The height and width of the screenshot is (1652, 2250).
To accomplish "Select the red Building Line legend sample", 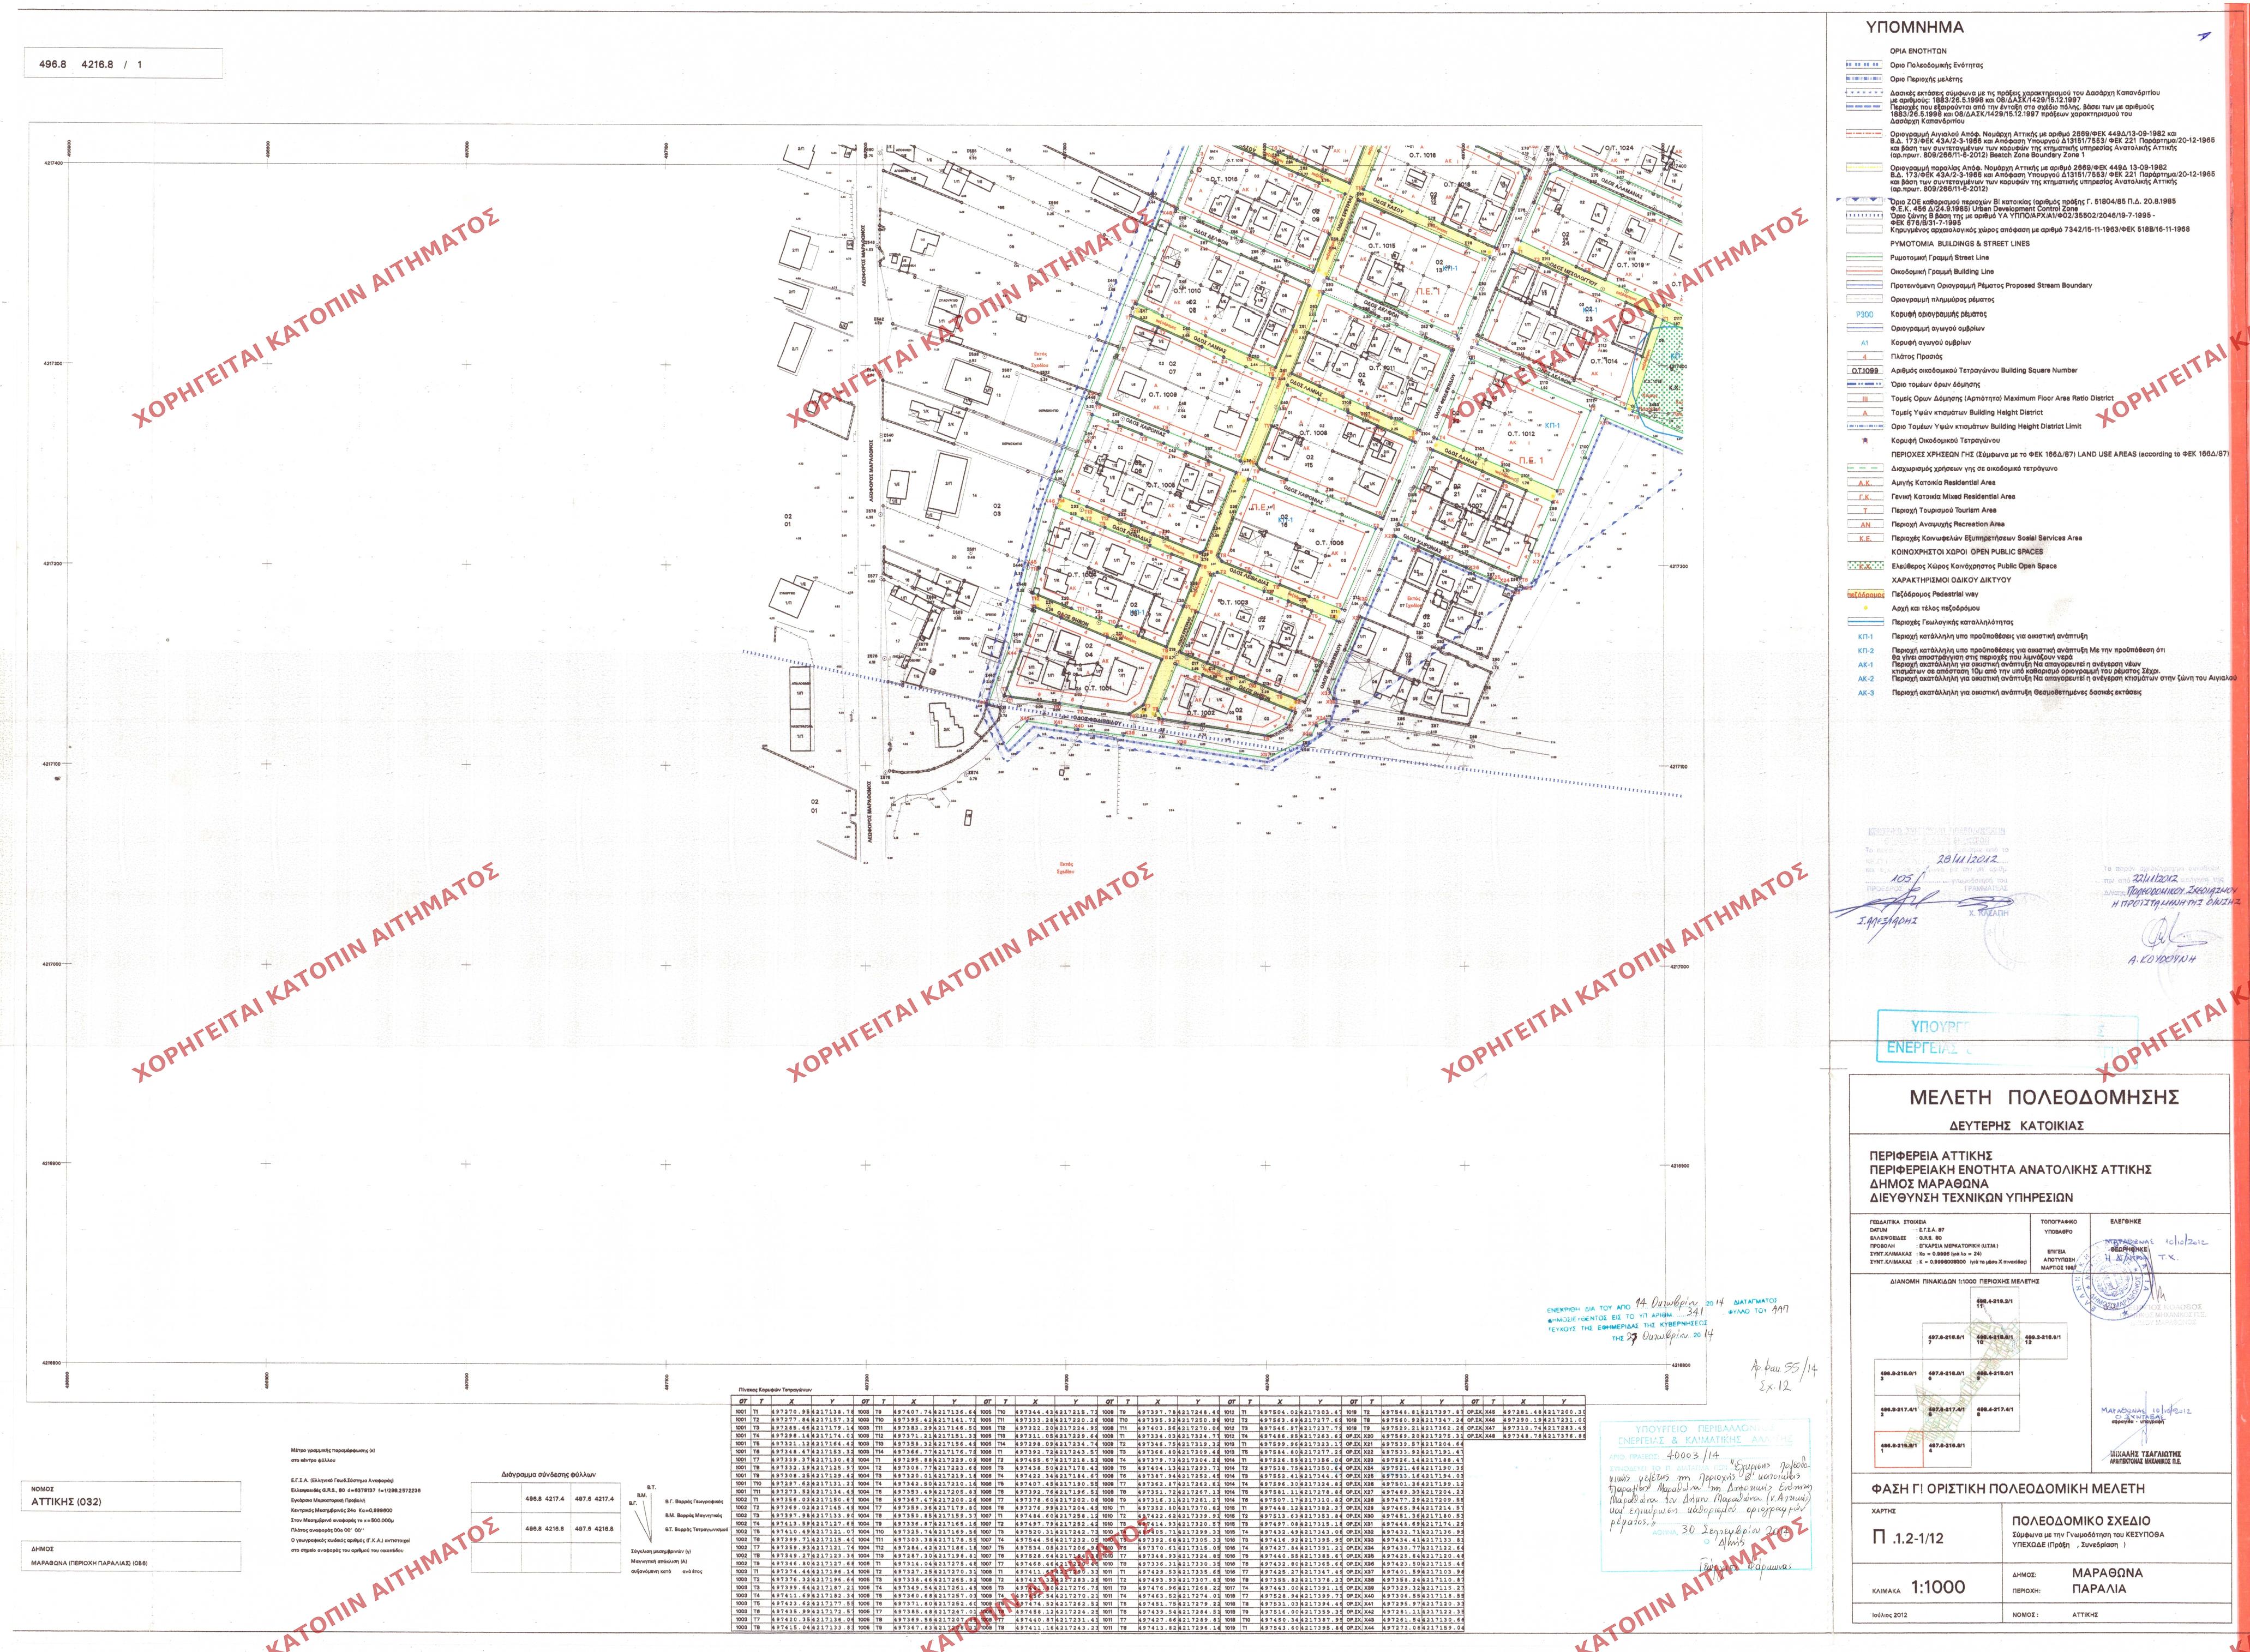I will (x=1864, y=272).
